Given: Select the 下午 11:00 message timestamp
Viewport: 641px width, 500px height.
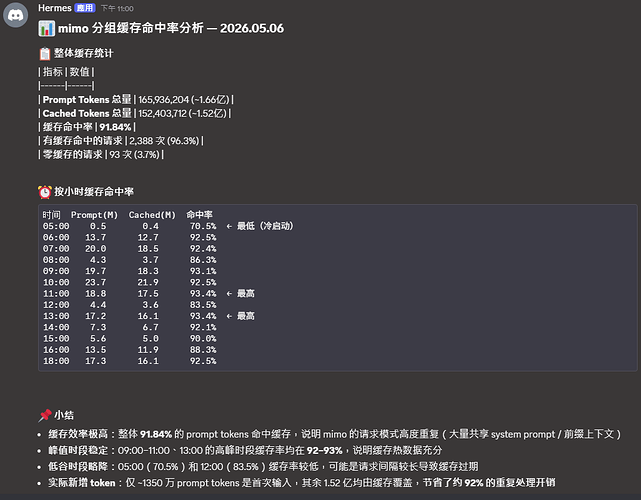Looking at the screenshot, I should coord(117,9).
